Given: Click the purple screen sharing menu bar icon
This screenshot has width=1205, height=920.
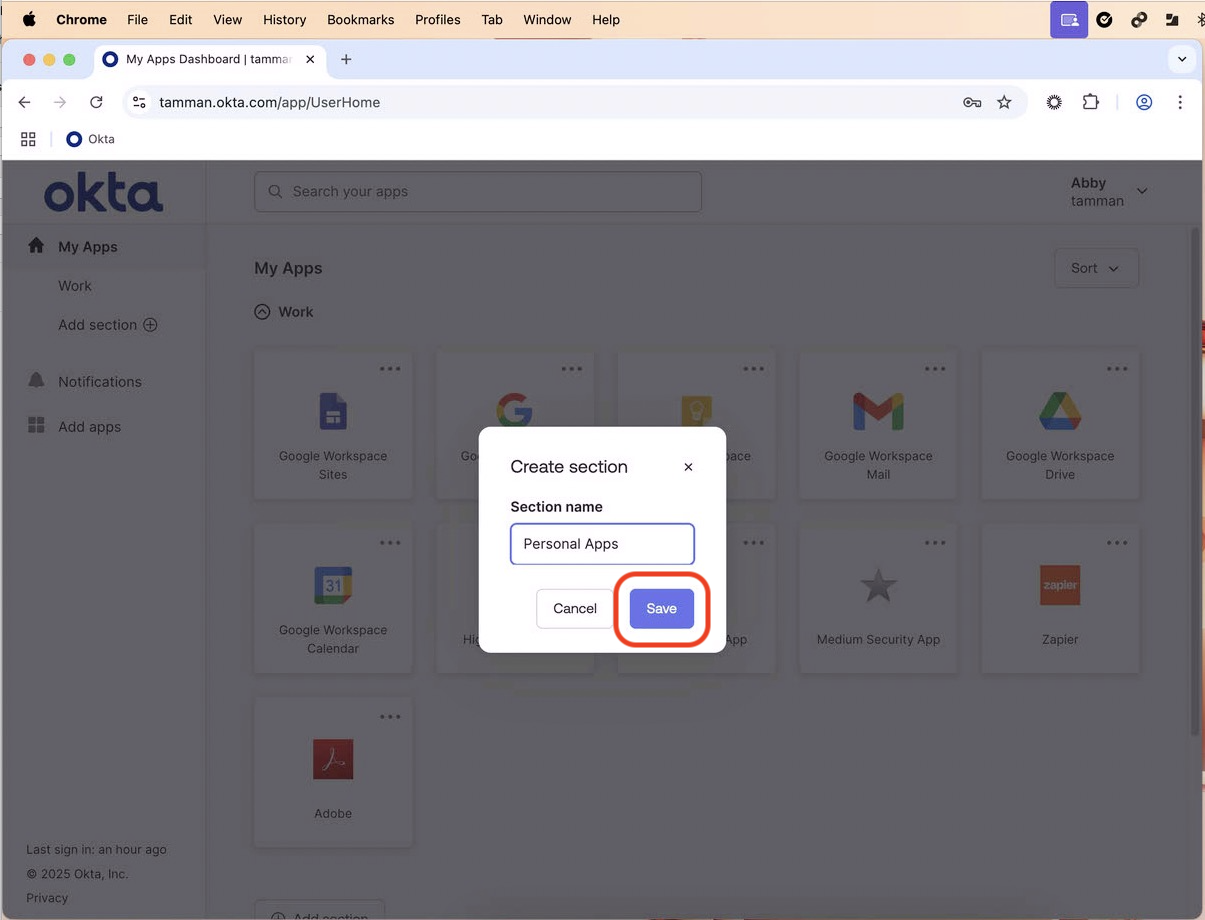Looking at the screenshot, I should pos(1069,19).
